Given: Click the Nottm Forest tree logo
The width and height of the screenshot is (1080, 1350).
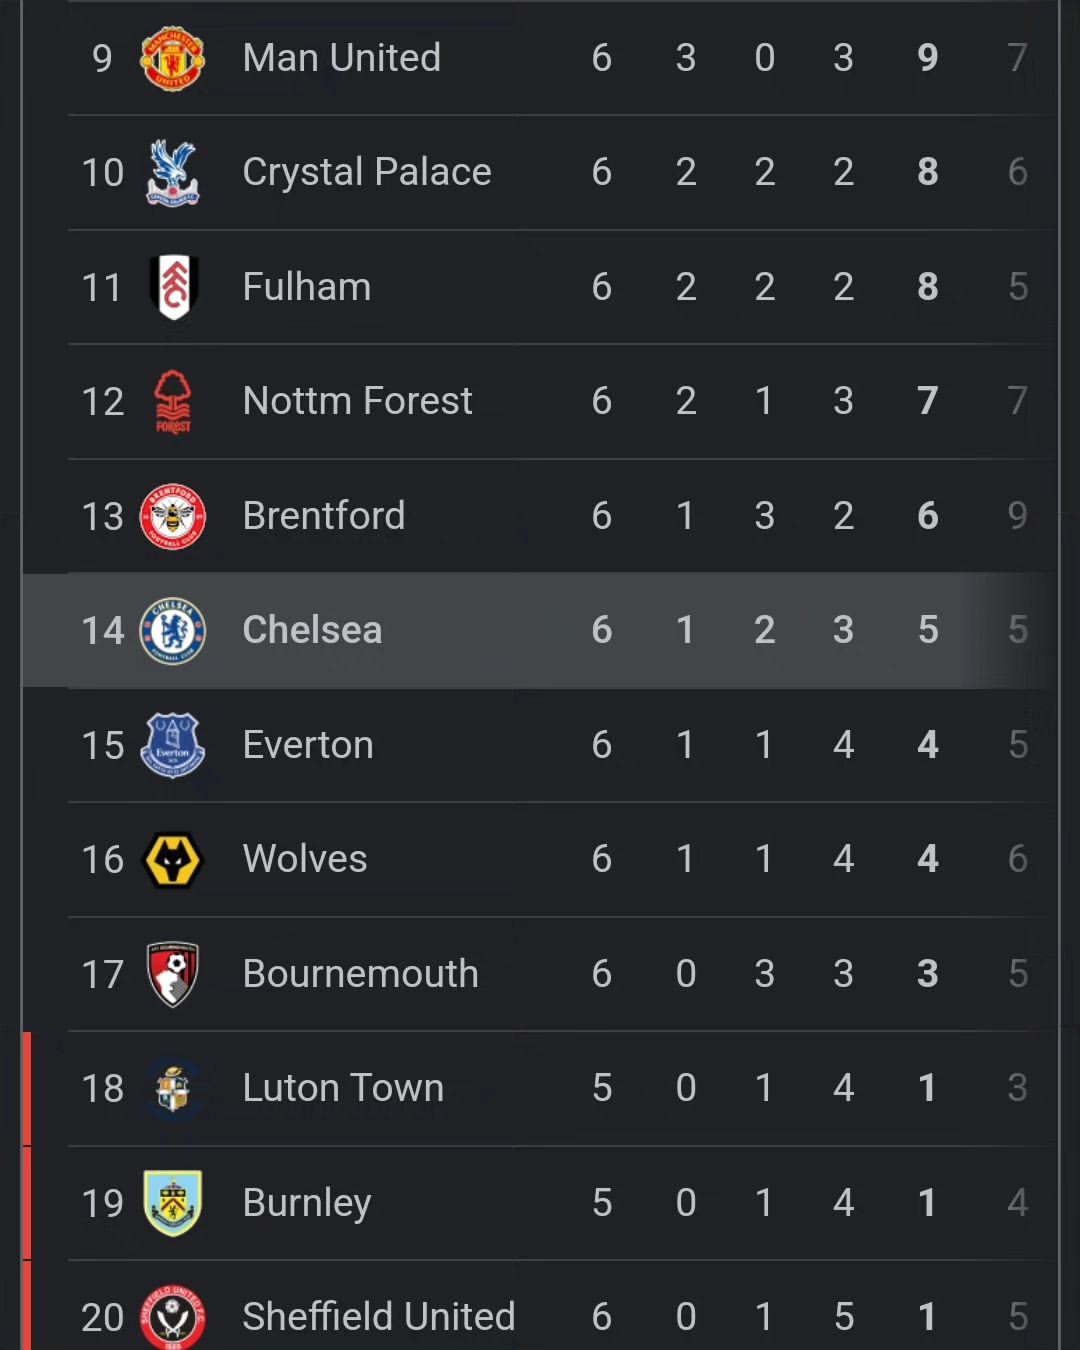Looking at the screenshot, I should (173, 401).
